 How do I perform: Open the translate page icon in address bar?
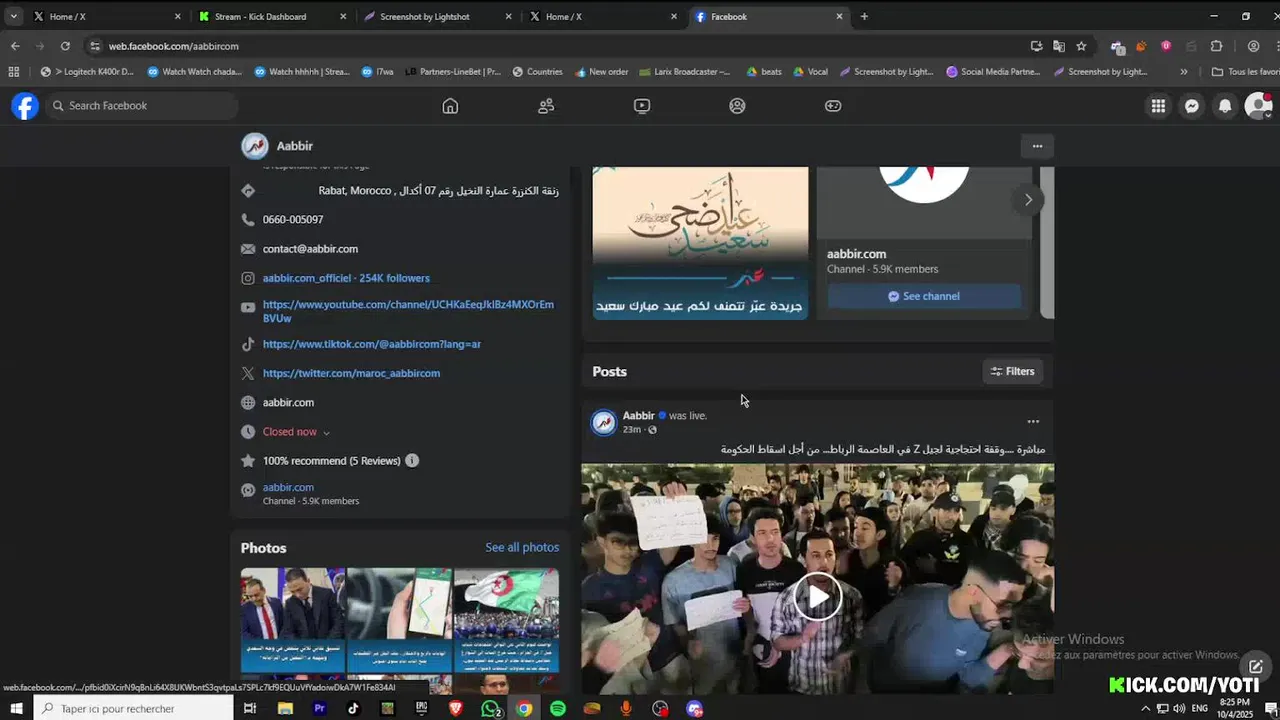[x=1059, y=46]
